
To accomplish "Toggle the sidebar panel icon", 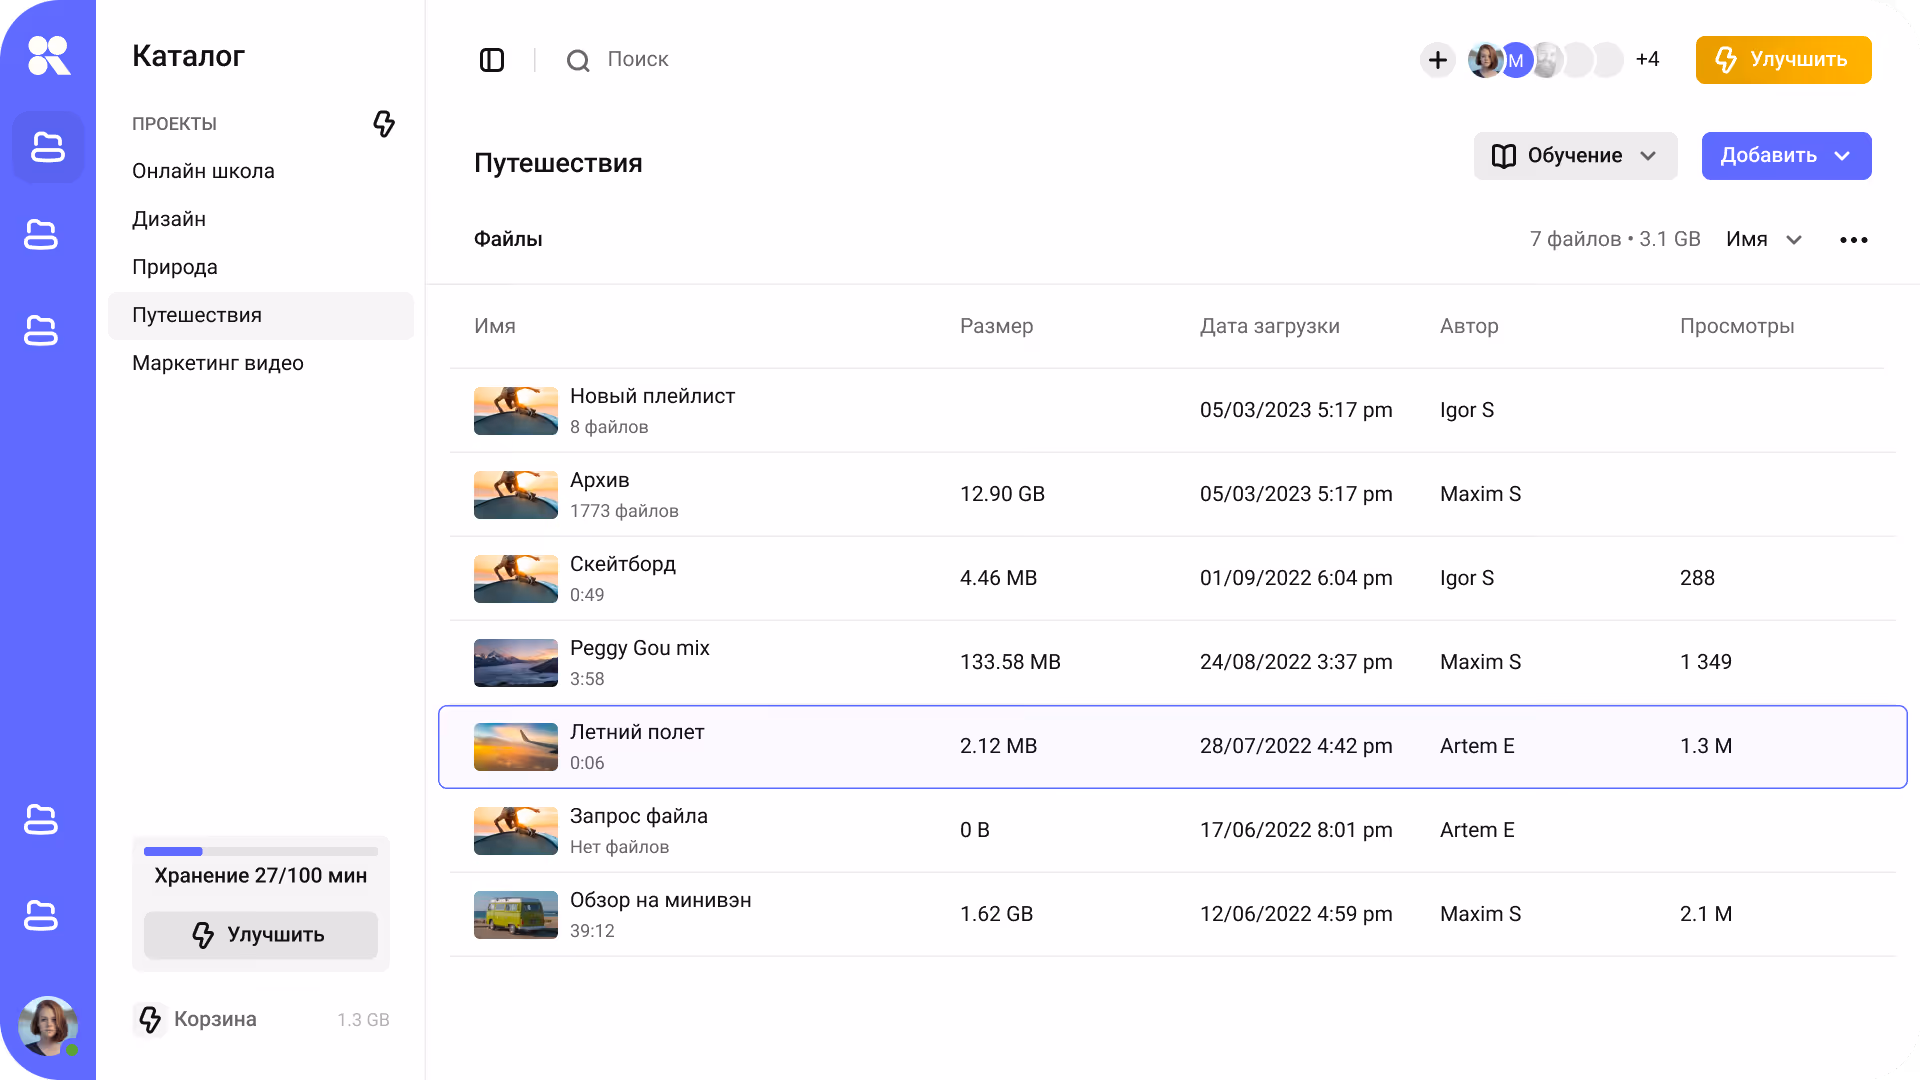I will point(492,60).
